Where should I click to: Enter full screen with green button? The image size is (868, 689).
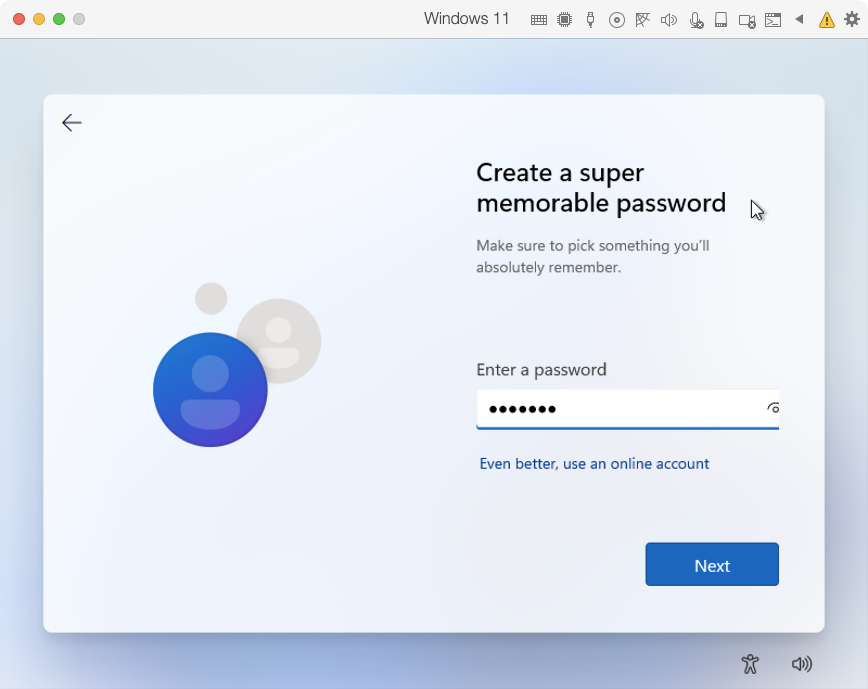click(x=59, y=19)
